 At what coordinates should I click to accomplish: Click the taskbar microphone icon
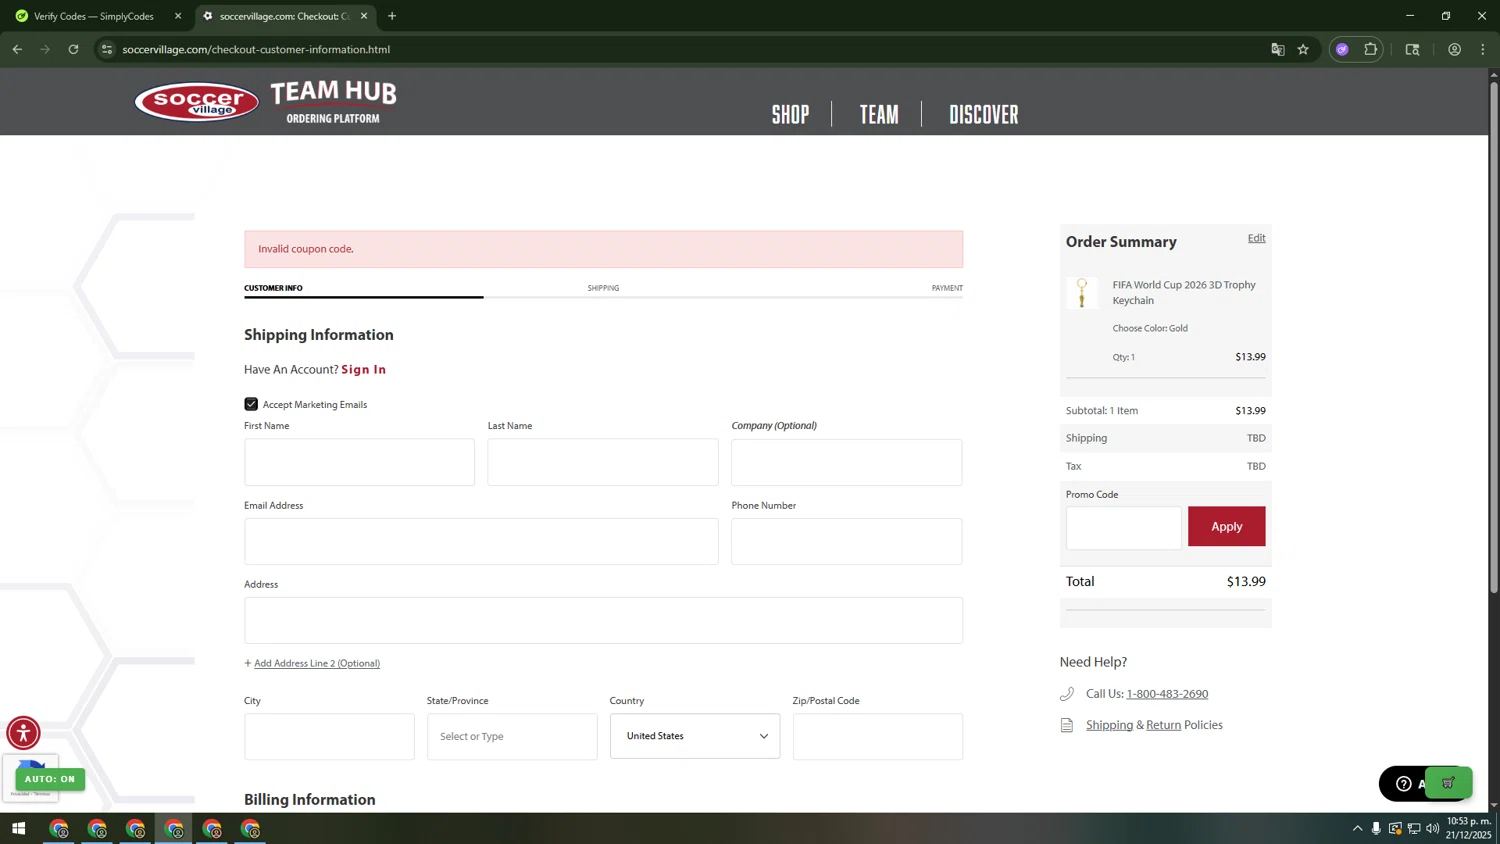click(1376, 828)
